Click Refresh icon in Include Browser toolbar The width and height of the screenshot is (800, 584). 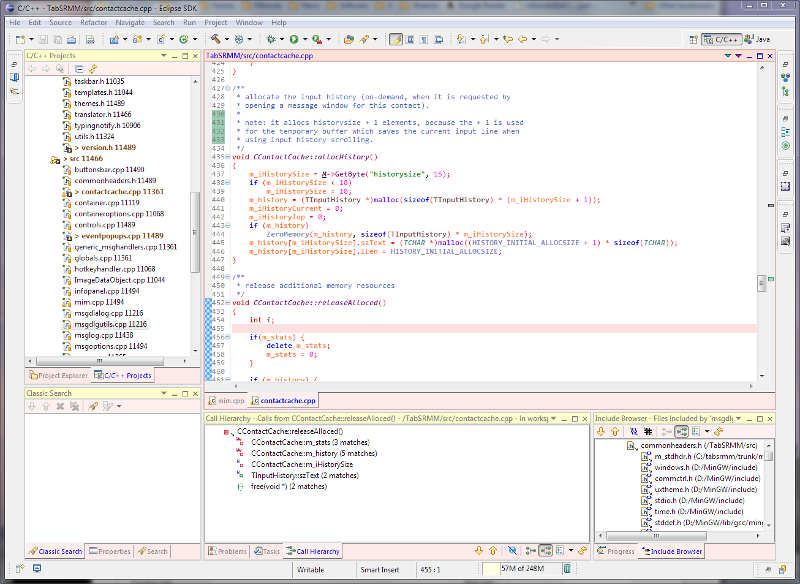coord(718,431)
